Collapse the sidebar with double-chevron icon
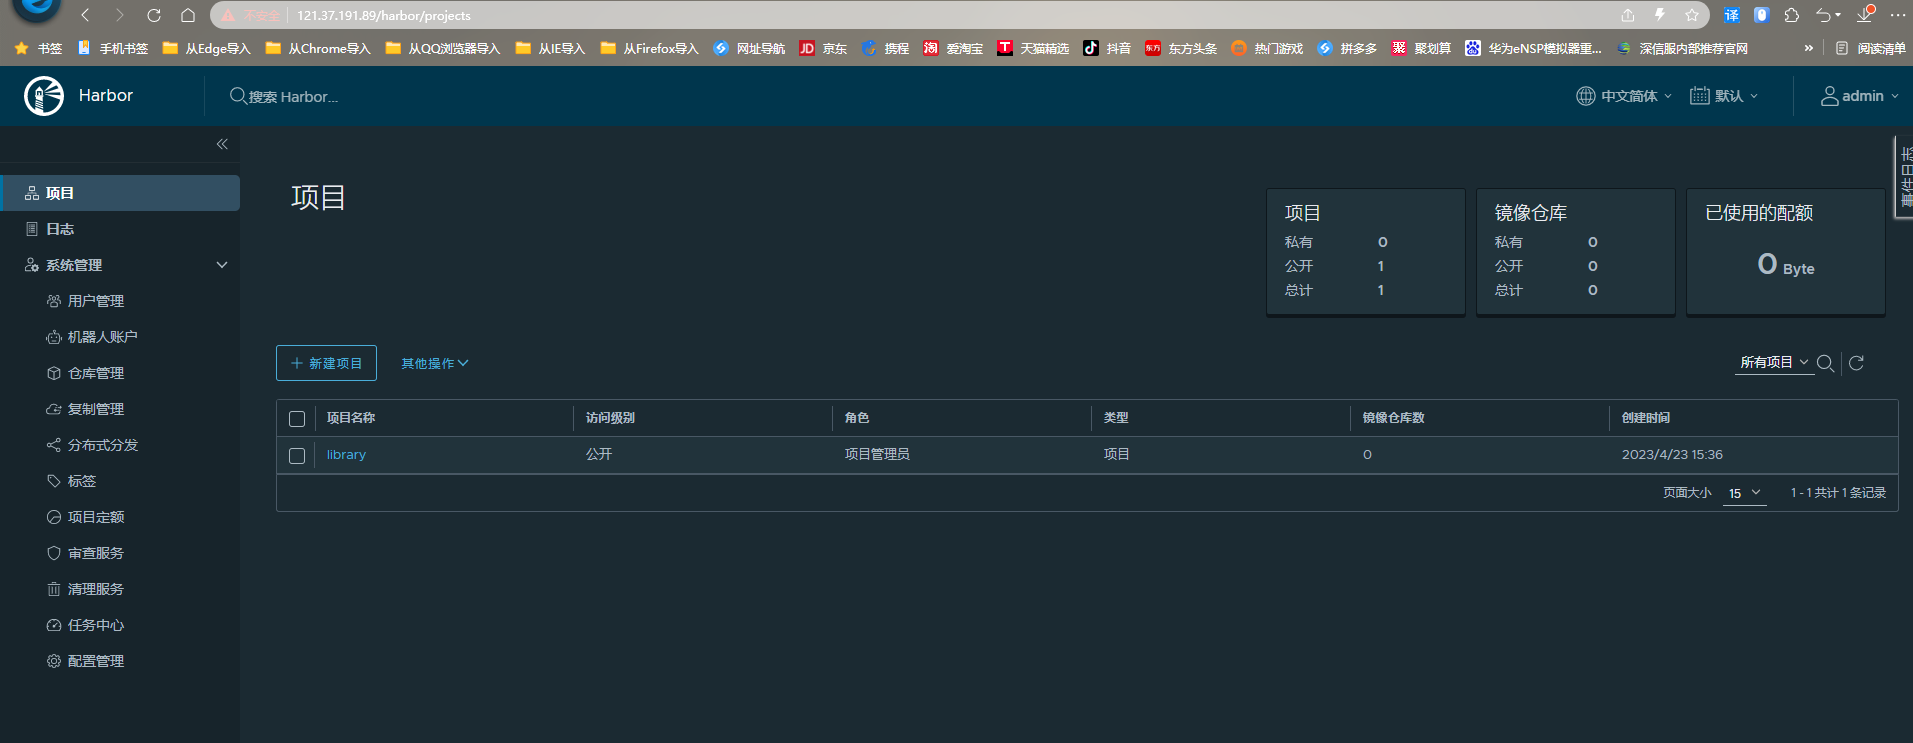The image size is (1913, 743). point(222,144)
